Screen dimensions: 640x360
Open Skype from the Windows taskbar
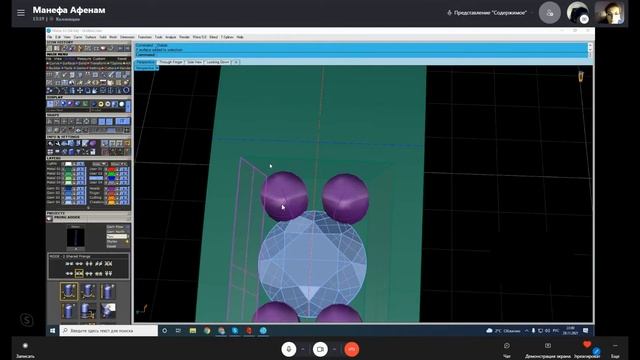(x=235, y=331)
